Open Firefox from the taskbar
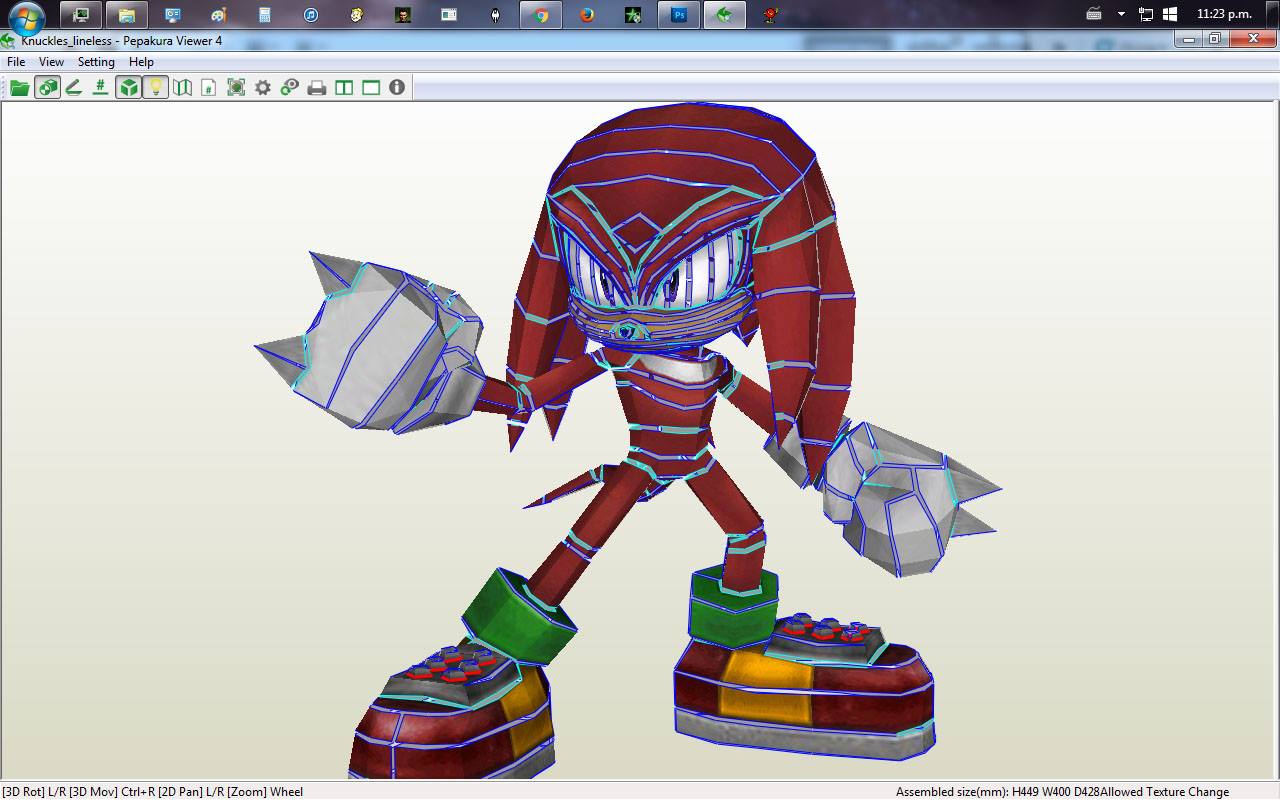 pos(587,15)
